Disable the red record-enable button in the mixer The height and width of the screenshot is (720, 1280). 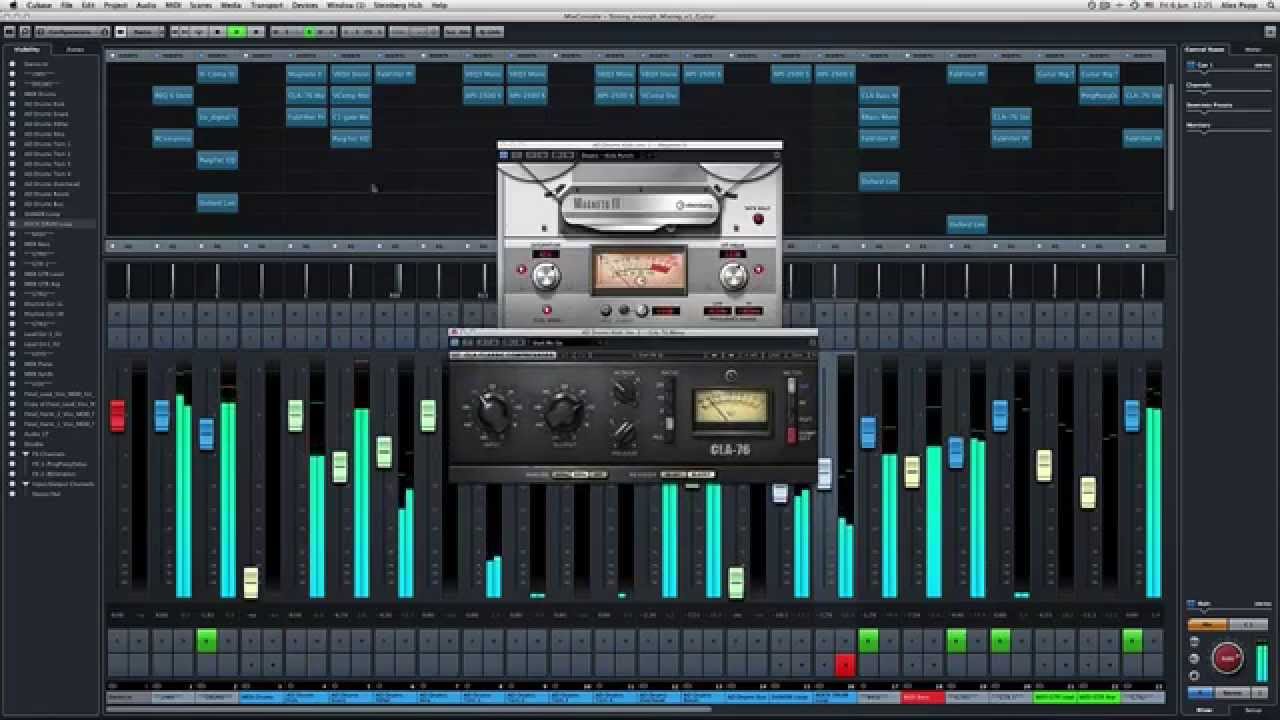(x=846, y=664)
